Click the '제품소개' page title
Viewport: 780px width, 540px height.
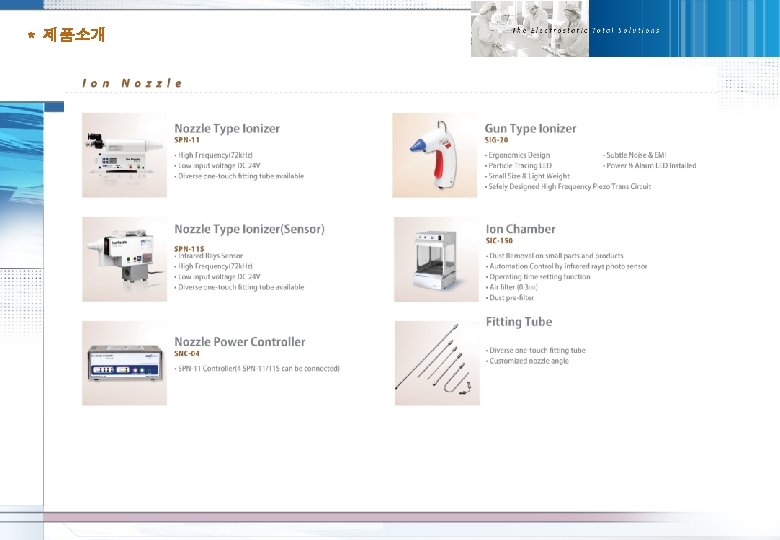click(74, 34)
